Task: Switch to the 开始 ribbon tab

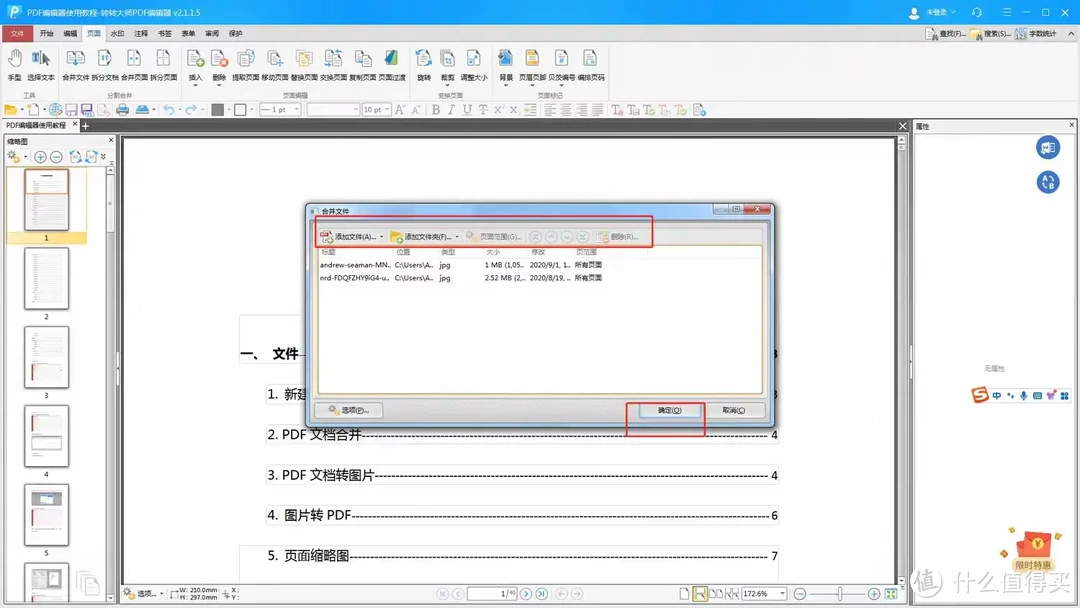Action: [46, 33]
